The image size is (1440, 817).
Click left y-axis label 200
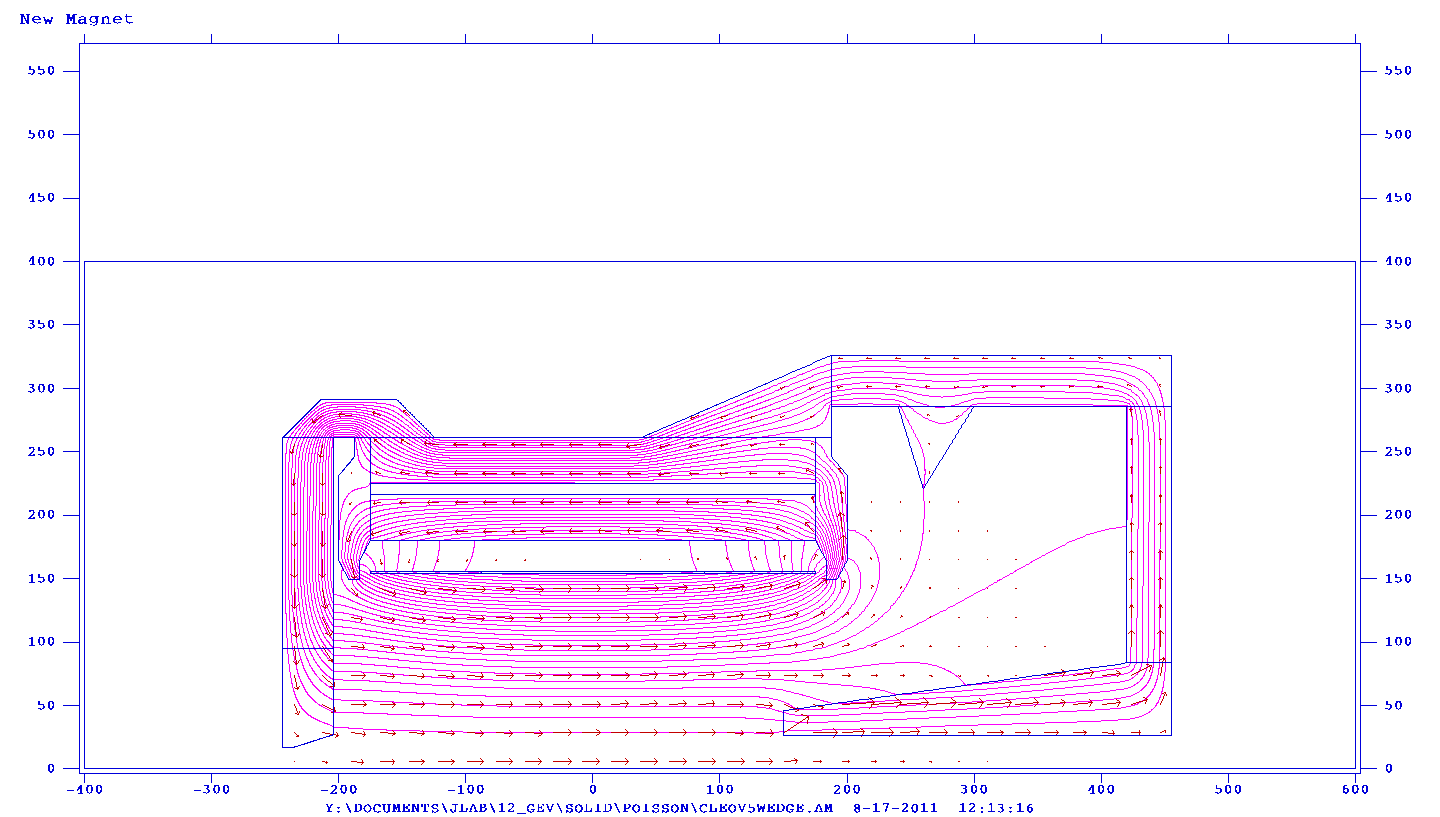point(41,515)
